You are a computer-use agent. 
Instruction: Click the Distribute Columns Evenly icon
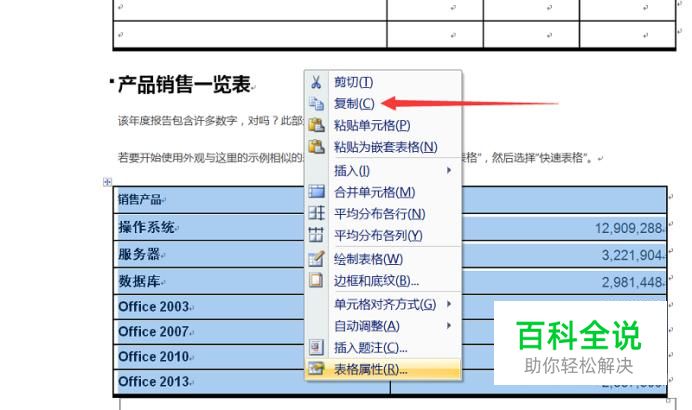(316, 235)
